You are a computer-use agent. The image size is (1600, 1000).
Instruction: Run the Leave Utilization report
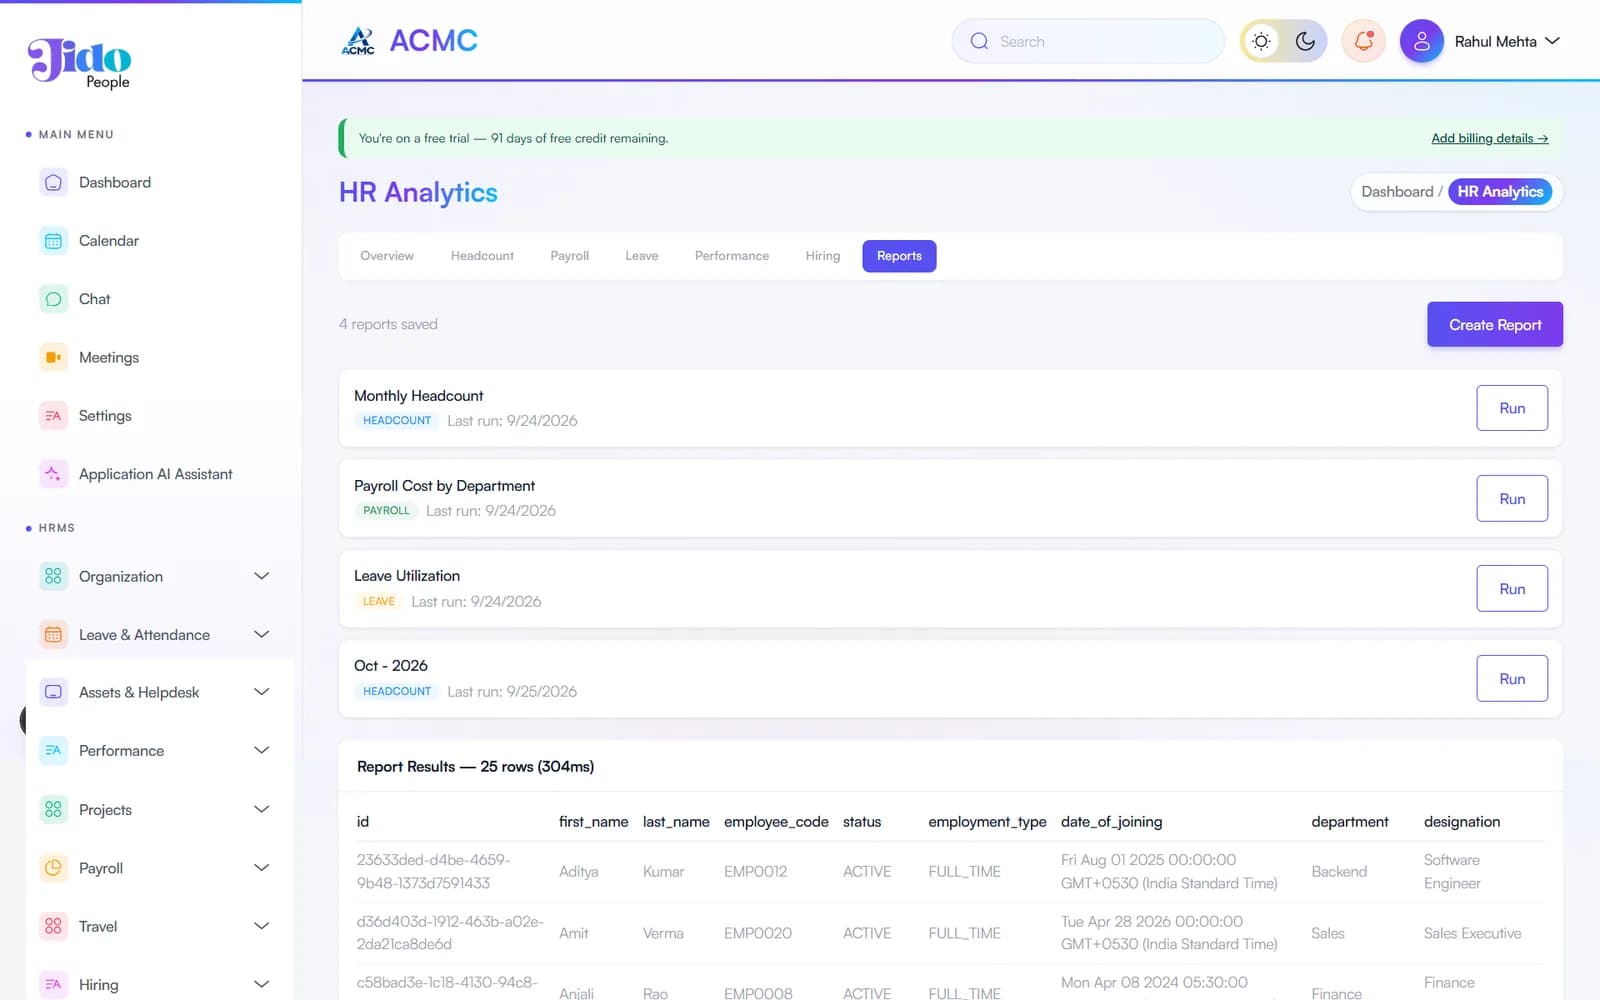click(x=1512, y=589)
